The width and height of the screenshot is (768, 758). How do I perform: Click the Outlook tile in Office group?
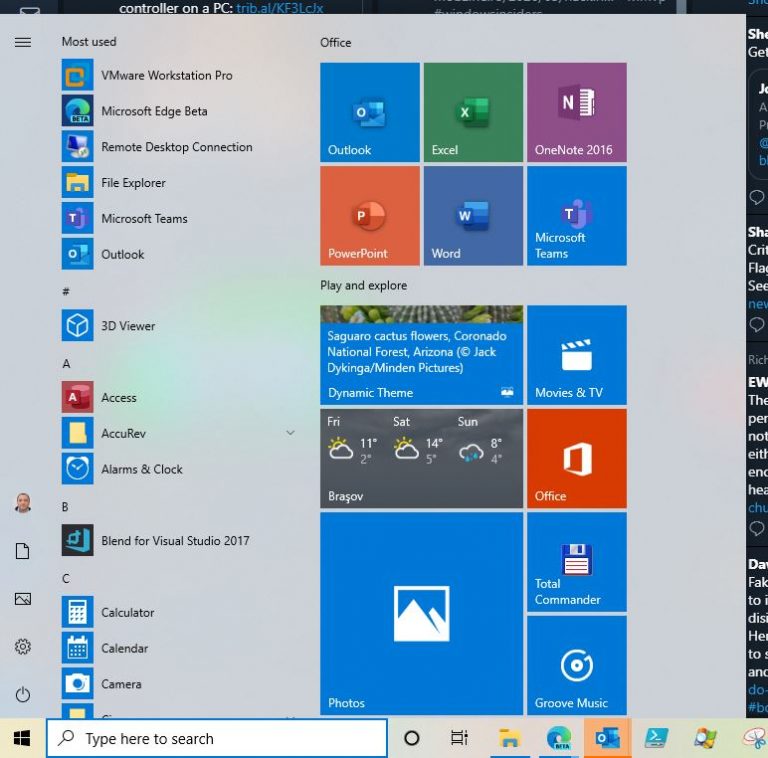370,112
